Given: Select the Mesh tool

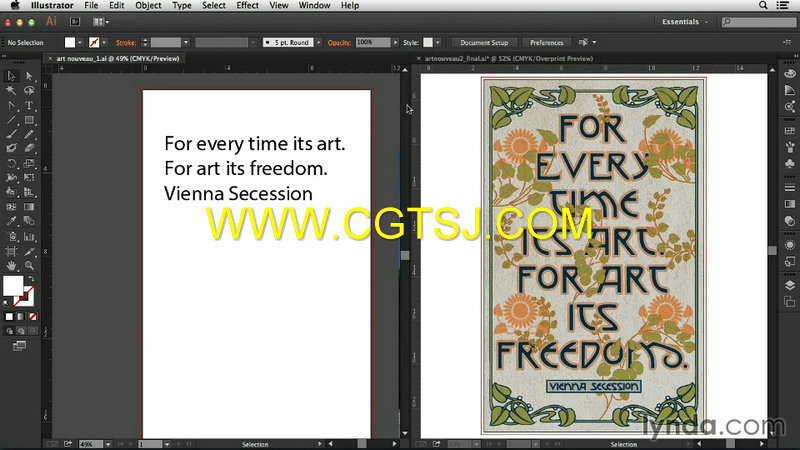Looking at the screenshot, I should 11,207.
